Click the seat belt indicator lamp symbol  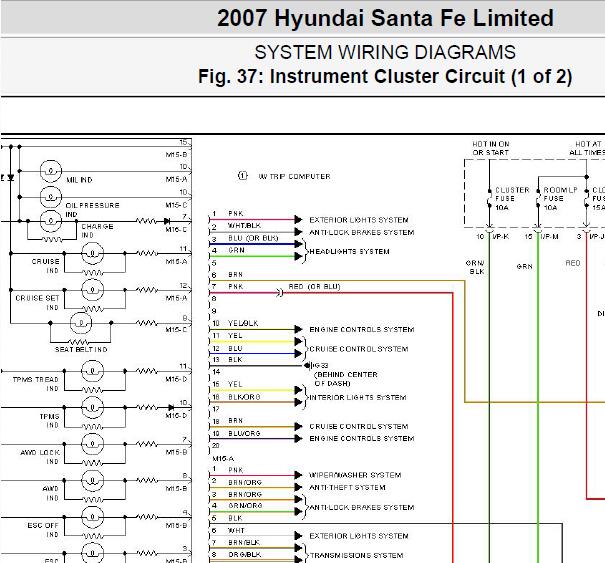pos(81,323)
